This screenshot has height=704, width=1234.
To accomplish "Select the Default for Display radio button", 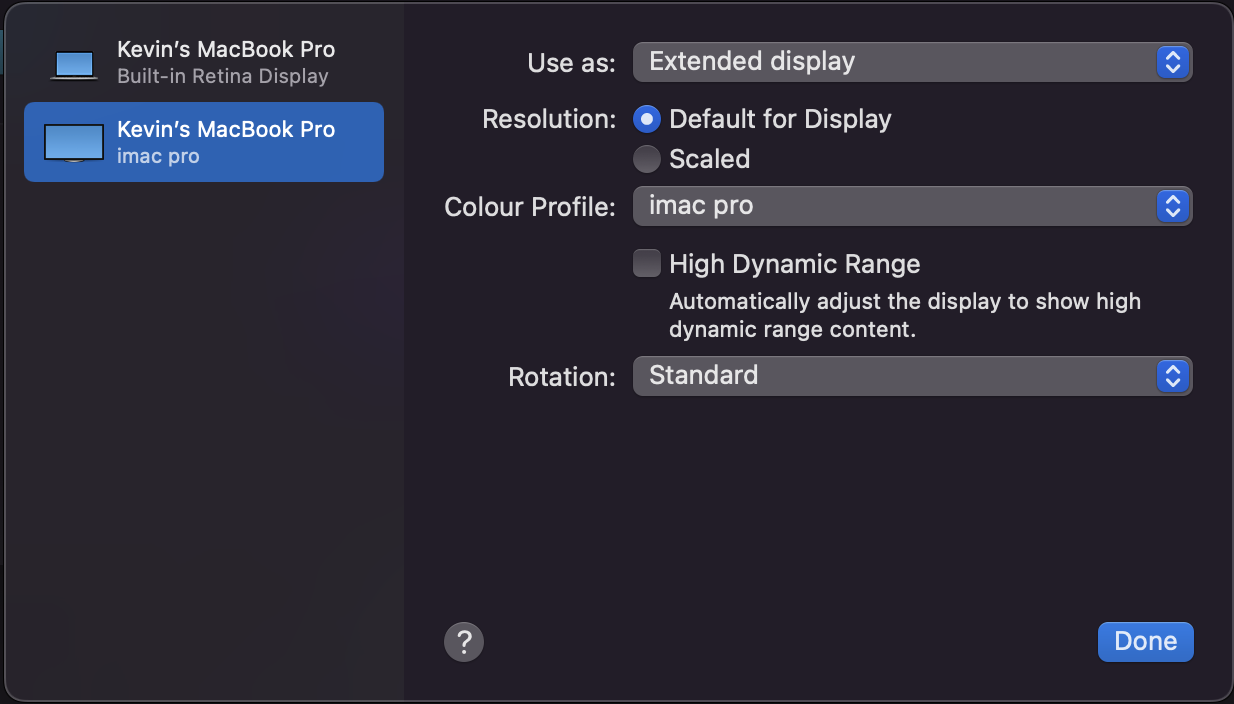I will coord(647,120).
